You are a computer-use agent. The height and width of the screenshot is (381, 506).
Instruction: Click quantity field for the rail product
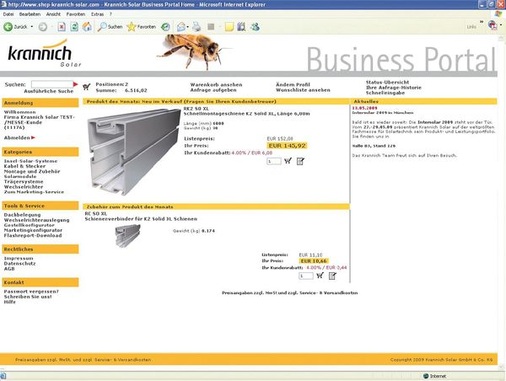(x=274, y=161)
